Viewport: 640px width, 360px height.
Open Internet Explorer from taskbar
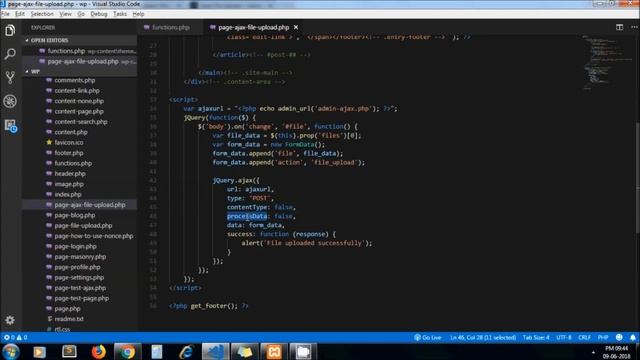pos(186,351)
